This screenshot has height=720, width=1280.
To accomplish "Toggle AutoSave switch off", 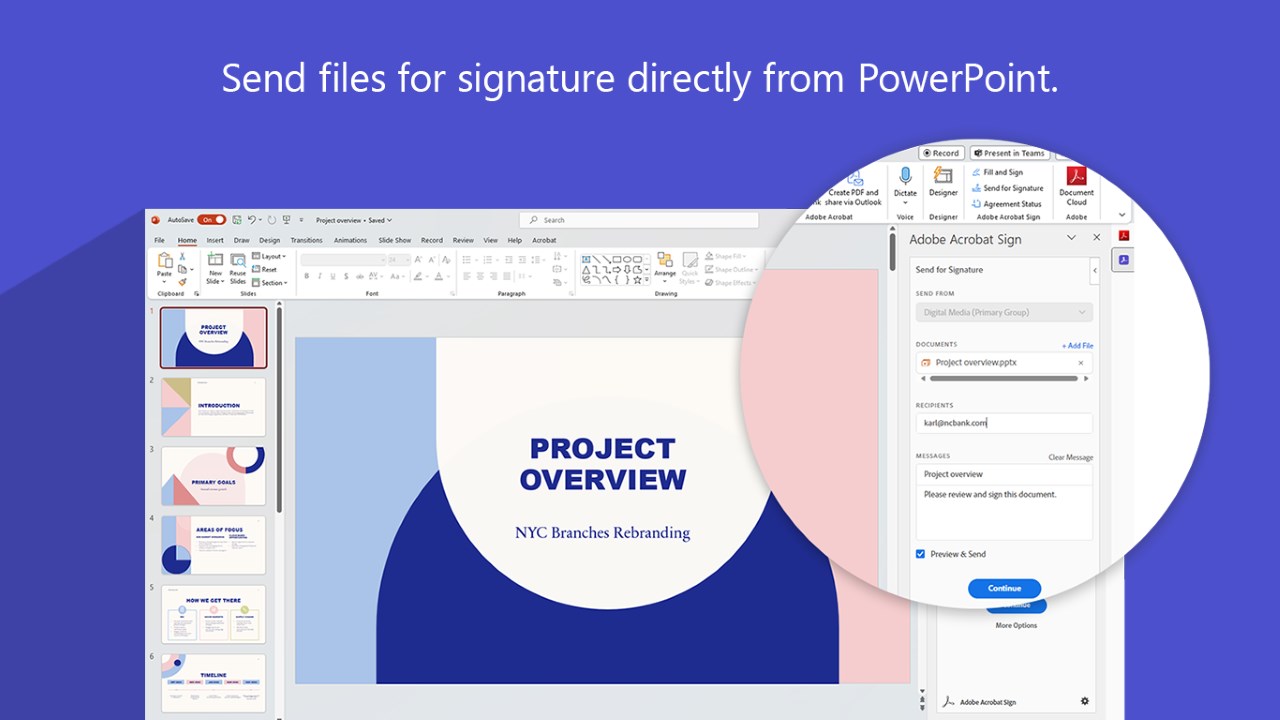I will point(212,220).
